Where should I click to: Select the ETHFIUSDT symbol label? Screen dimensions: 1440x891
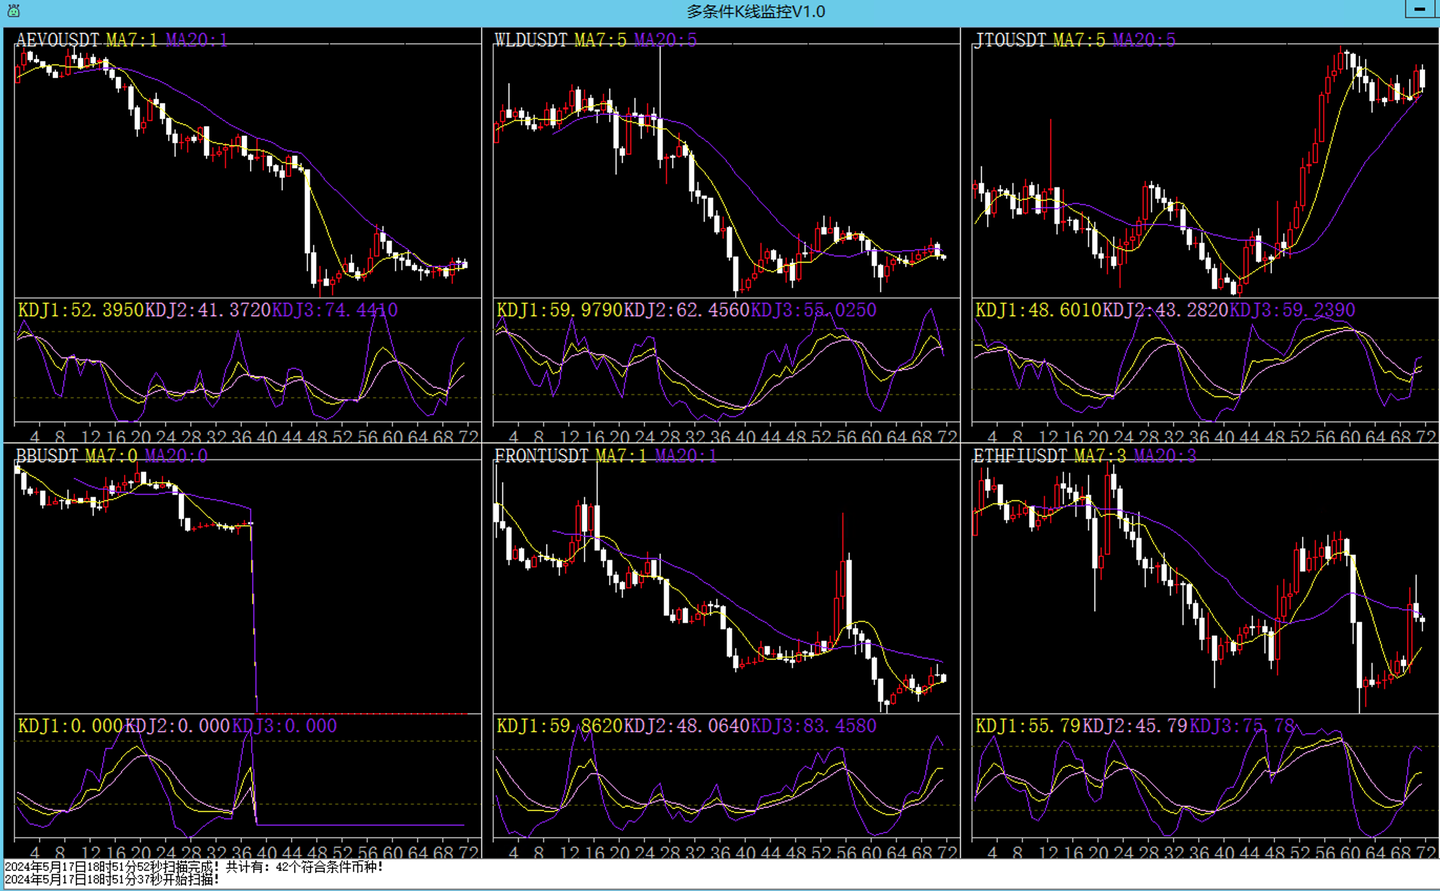pyautogui.click(x=1021, y=456)
